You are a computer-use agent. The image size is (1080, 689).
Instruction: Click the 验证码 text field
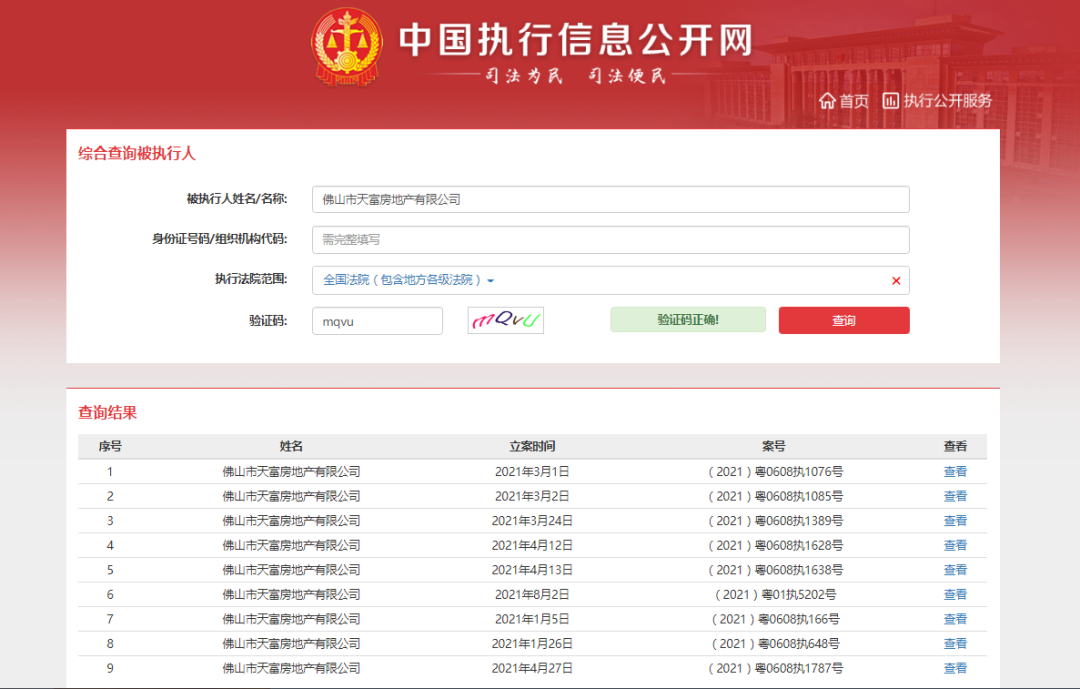[377, 321]
